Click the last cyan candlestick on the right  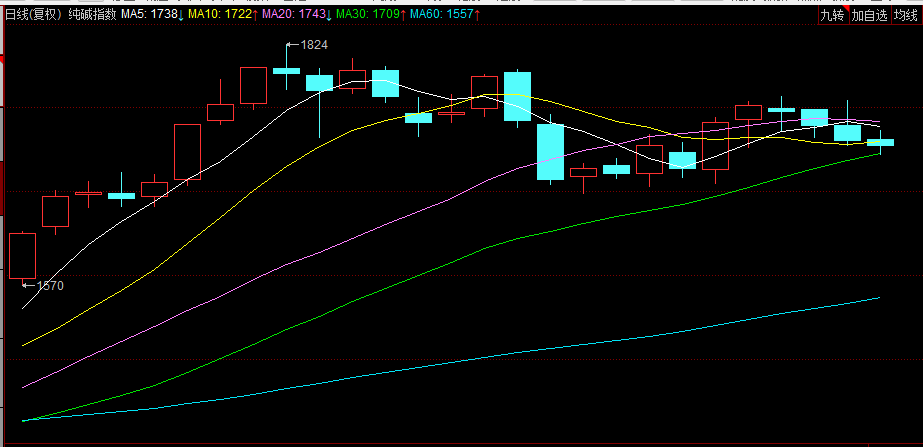pos(881,142)
